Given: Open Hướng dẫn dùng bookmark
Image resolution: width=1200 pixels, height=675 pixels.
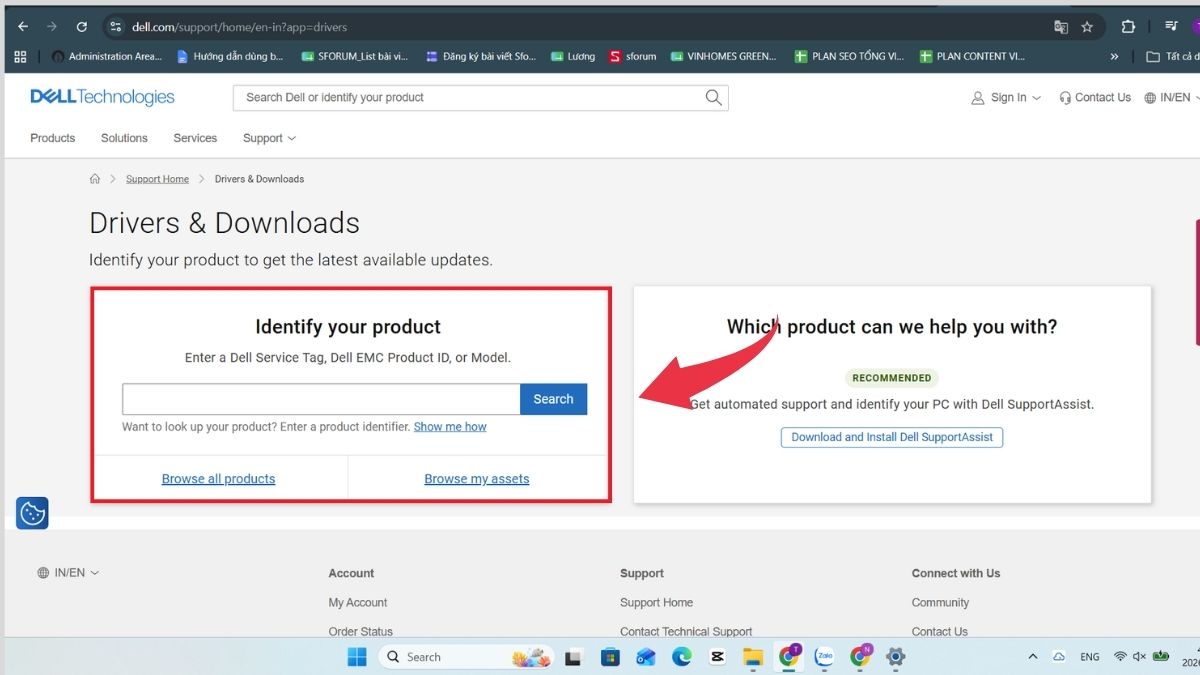Looking at the screenshot, I should click(229, 57).
